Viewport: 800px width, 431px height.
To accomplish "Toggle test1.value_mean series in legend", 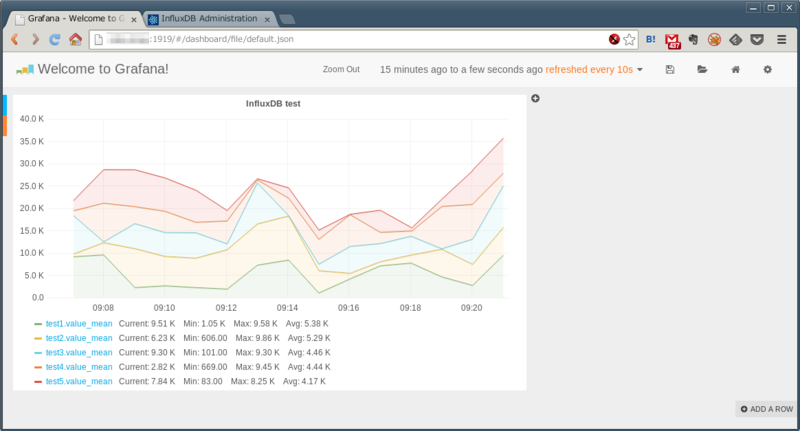I will (79, 324).
